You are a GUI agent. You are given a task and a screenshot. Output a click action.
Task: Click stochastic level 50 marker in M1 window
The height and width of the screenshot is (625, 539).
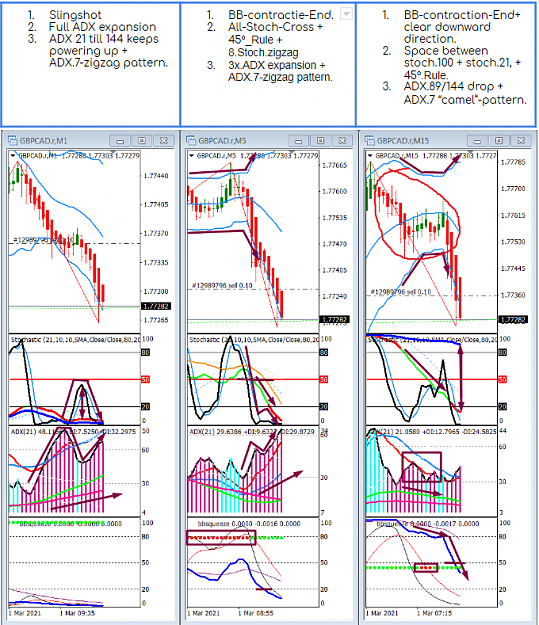click(146, 379)
